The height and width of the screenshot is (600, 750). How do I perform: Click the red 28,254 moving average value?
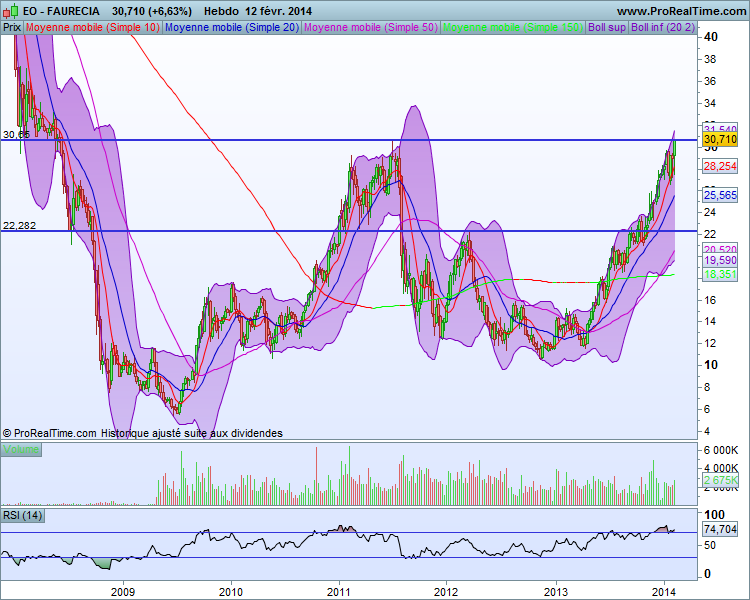pyautogui.click(x=720, y=166)
